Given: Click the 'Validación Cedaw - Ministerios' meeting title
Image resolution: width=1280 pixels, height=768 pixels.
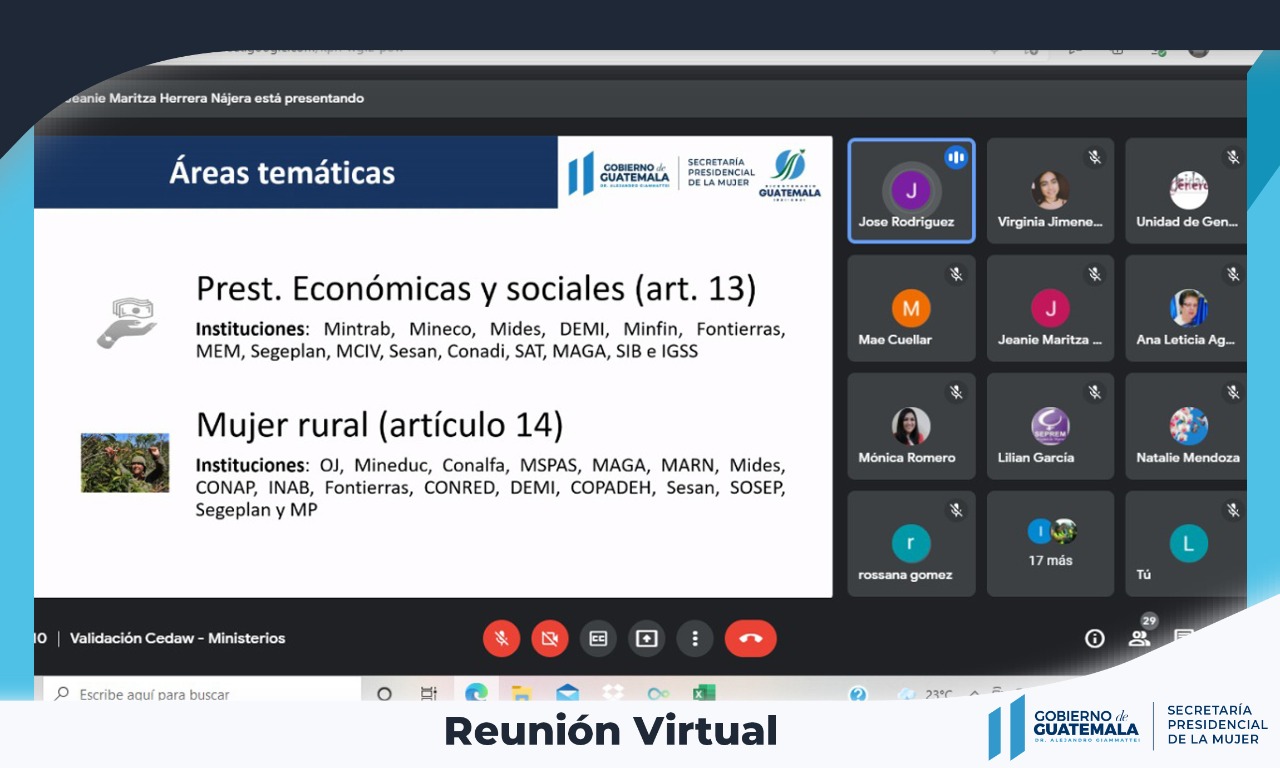Looking at the screenshot, I should (177, 638).
